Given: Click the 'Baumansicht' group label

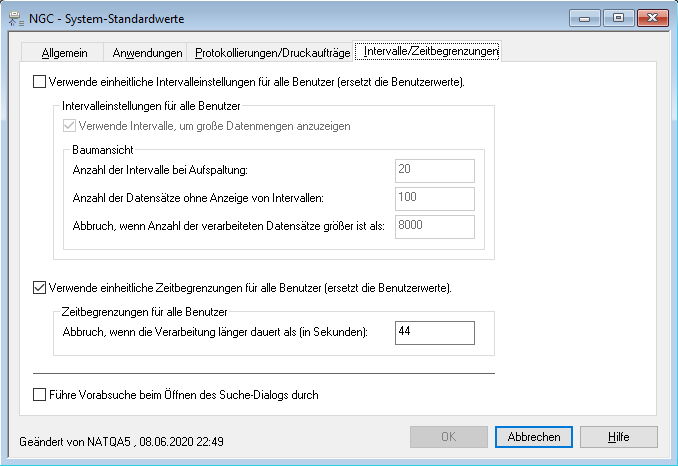Looking at the screenshot, I should [103, 150].
